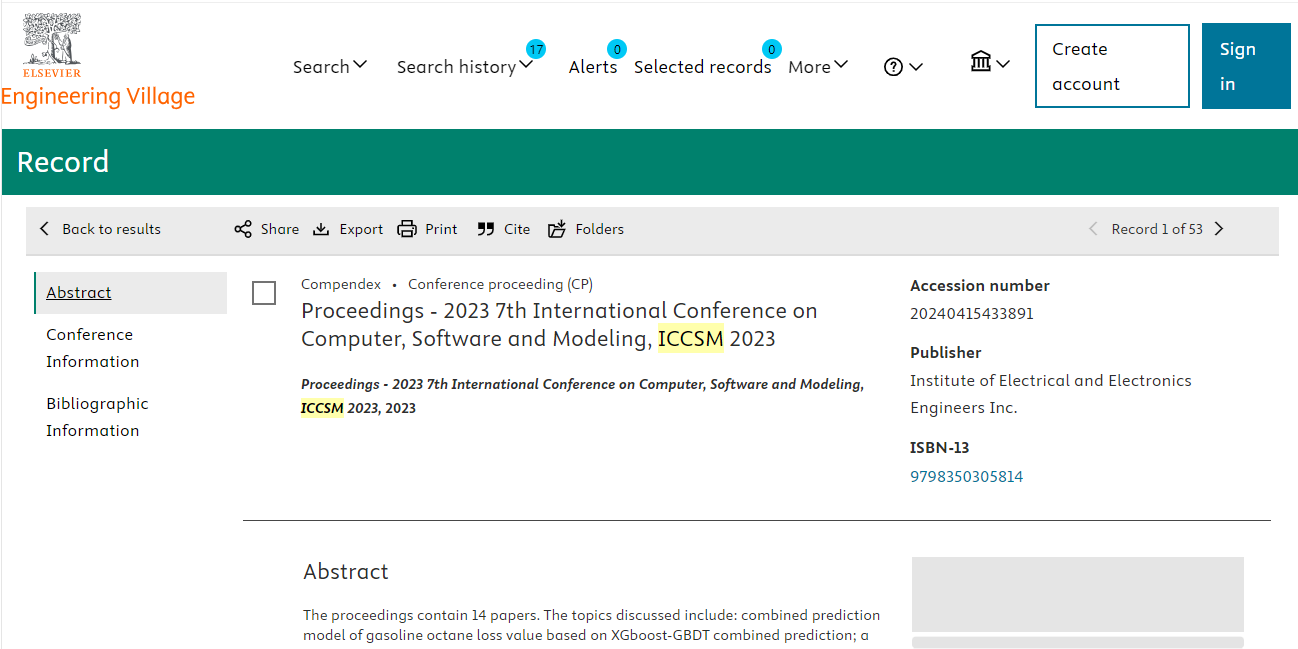Click the Share icon
The image size is (1298, 649).
point(243,229)
